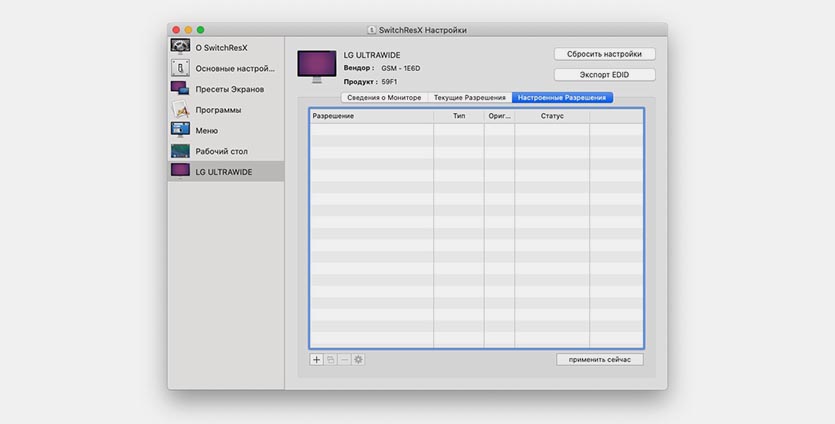This screenshot has height=424, width=835.
Task: Switch to the Сведения о Мониторе tab
Action: pyautogui.click(x=384, y=98)
